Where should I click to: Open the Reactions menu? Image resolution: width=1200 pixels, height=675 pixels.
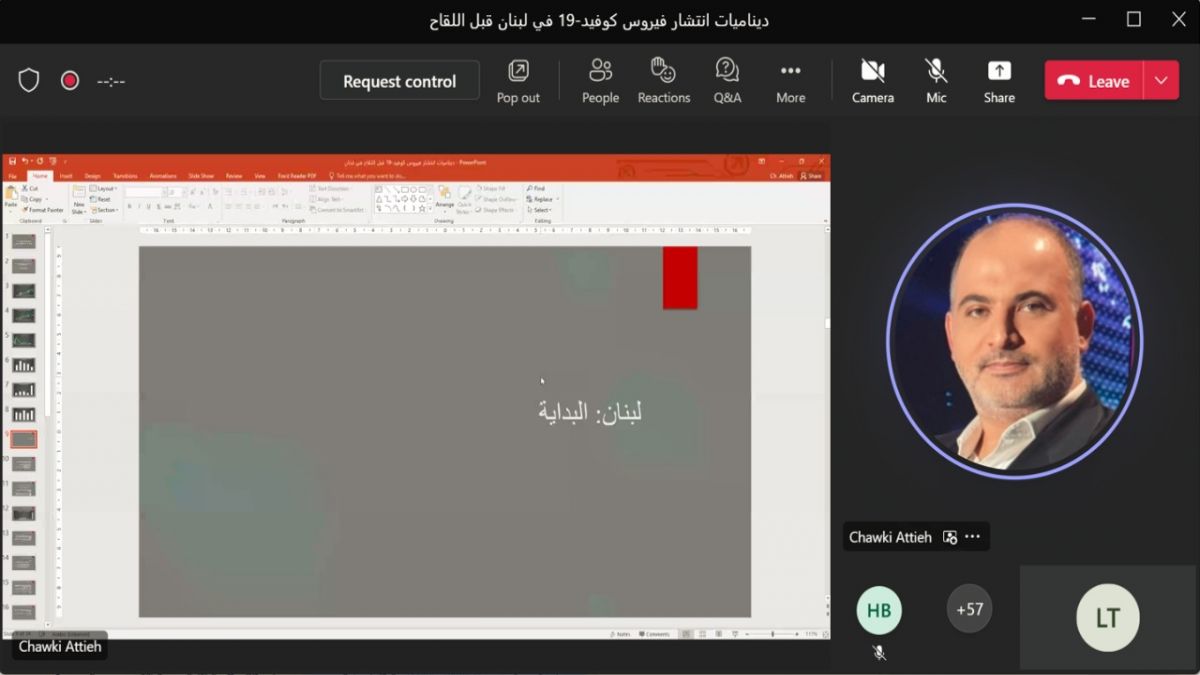click(663, 80)
